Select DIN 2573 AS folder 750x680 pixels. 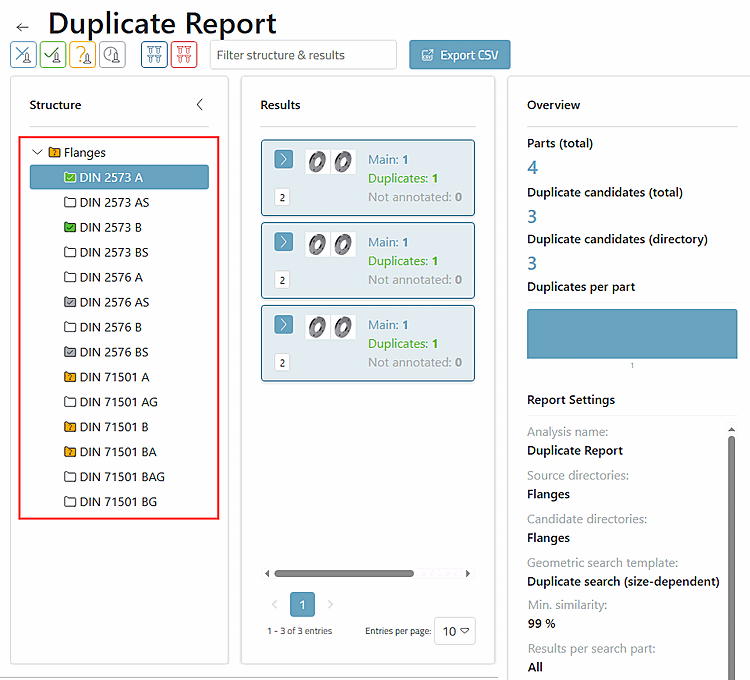106,202
